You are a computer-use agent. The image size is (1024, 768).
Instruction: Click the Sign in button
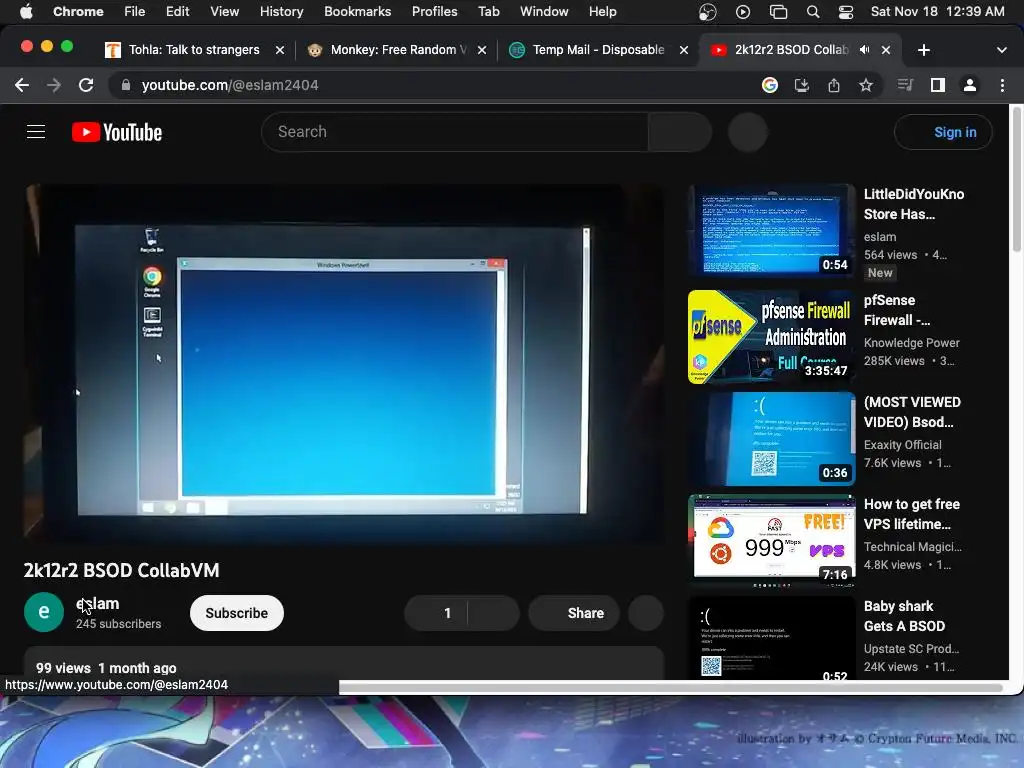(943, 132)
